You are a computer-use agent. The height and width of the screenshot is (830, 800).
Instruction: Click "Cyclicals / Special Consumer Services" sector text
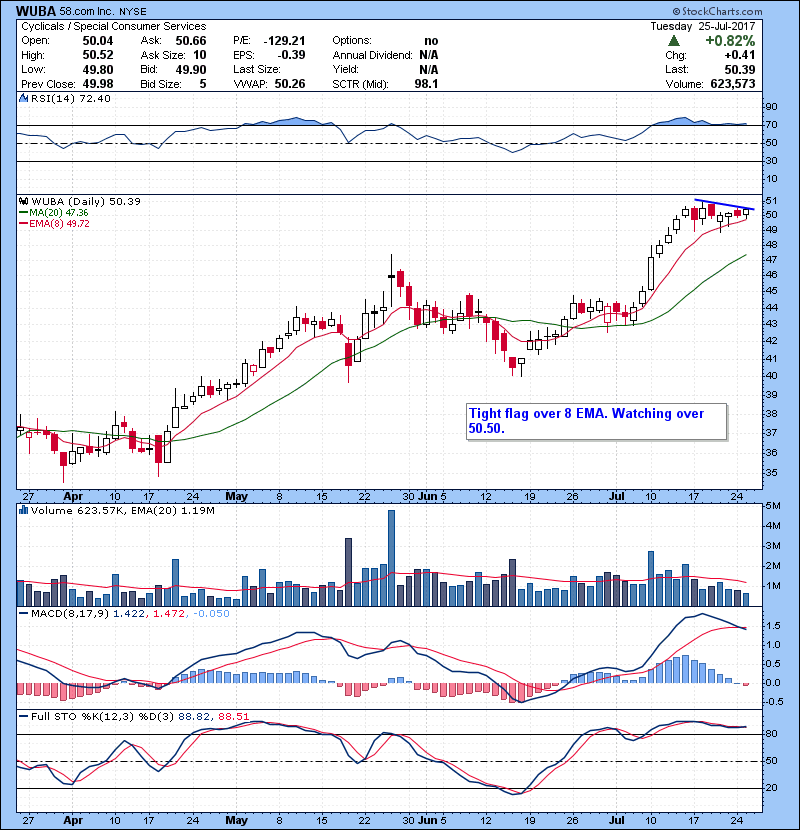click(114, 26)
